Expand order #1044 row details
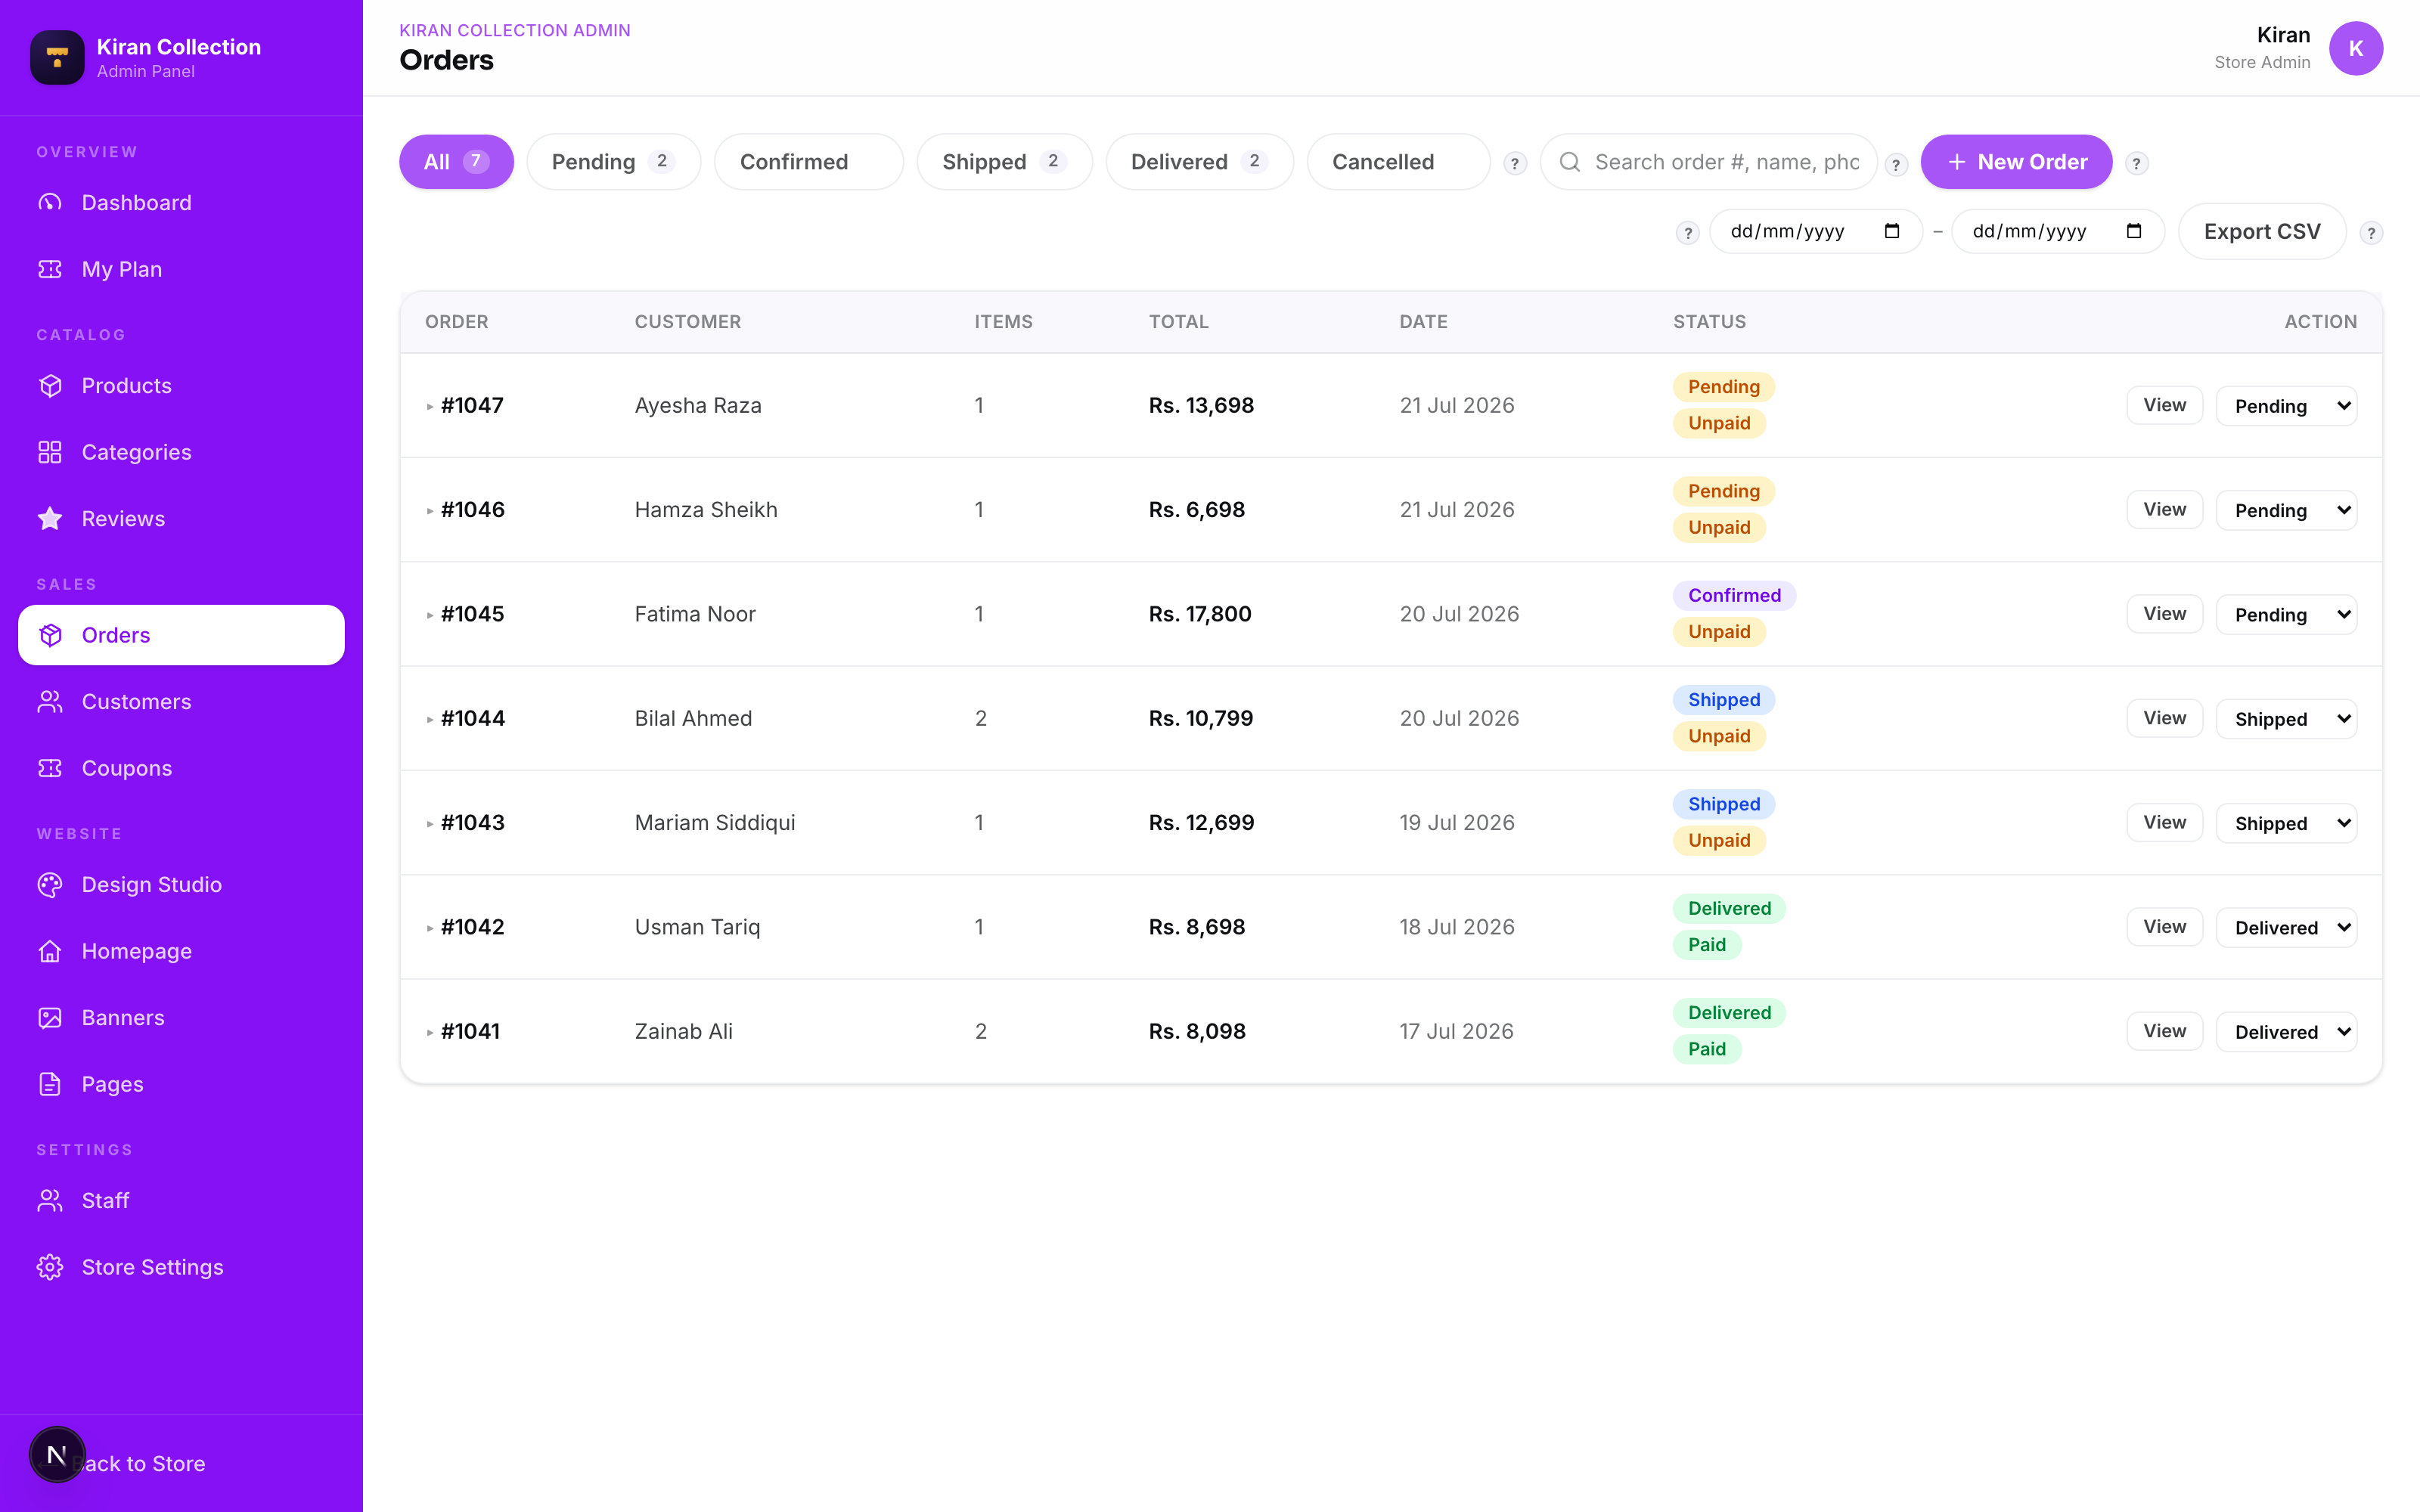Screen dimensions: 2420x1512 coord(430,719)
